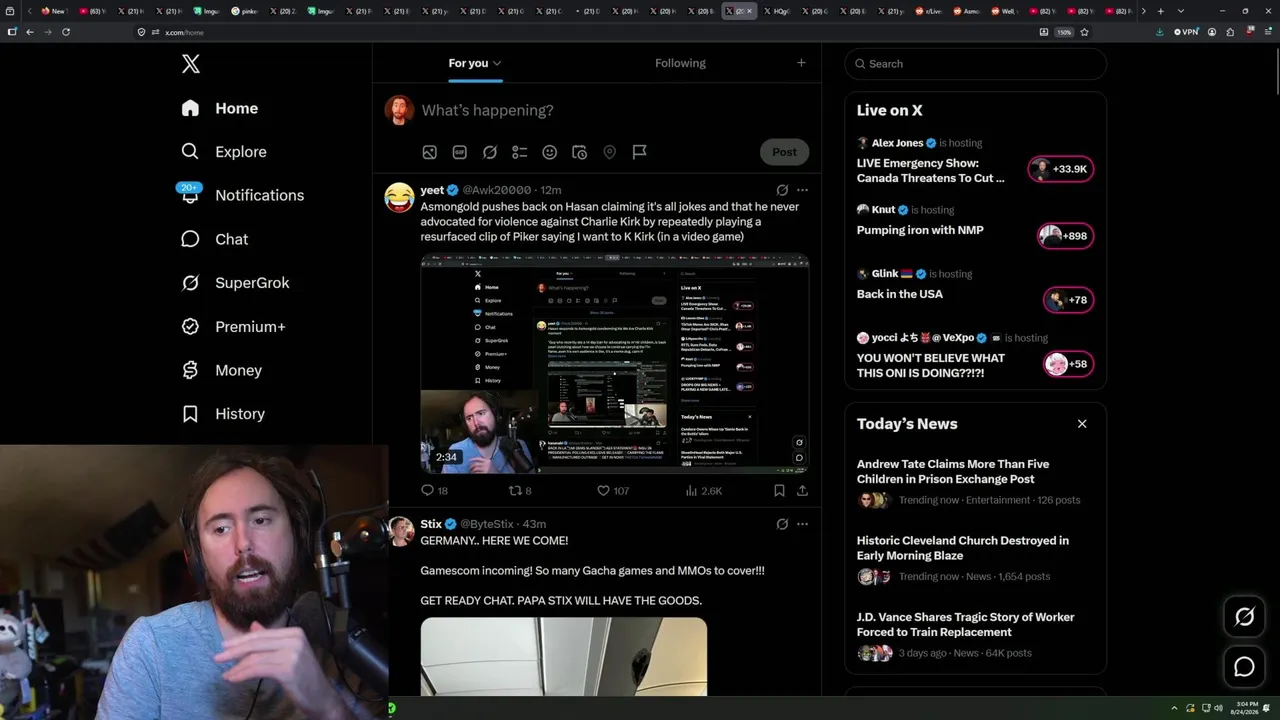The image size is (1280, 720).
Task: Open the Chat section
Action: (x=214, y=239)
